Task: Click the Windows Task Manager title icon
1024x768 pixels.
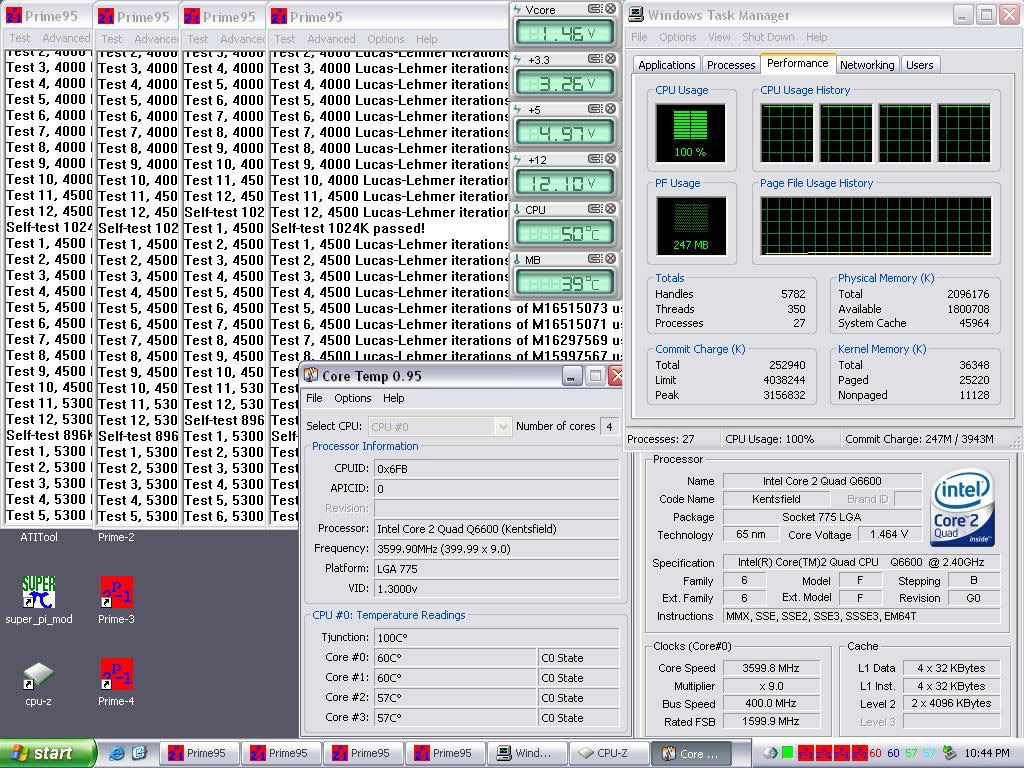Action: tap(635, 15)
